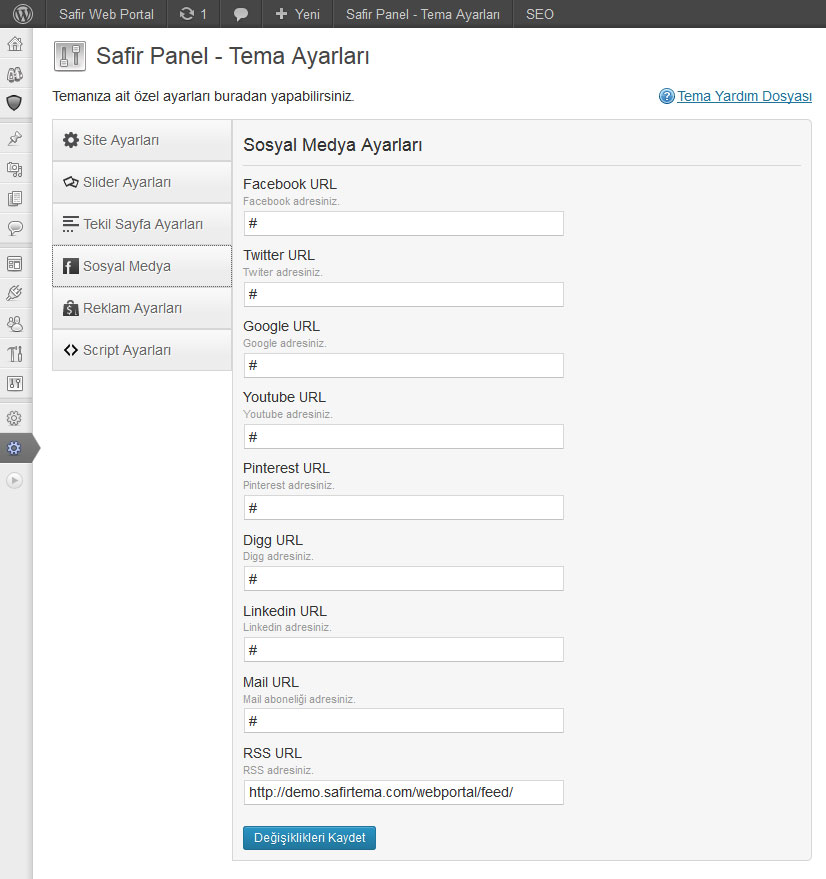Screen dimensions: 826x879
Task: Open the Pages icon in sidebar
Action: point(15,198)
